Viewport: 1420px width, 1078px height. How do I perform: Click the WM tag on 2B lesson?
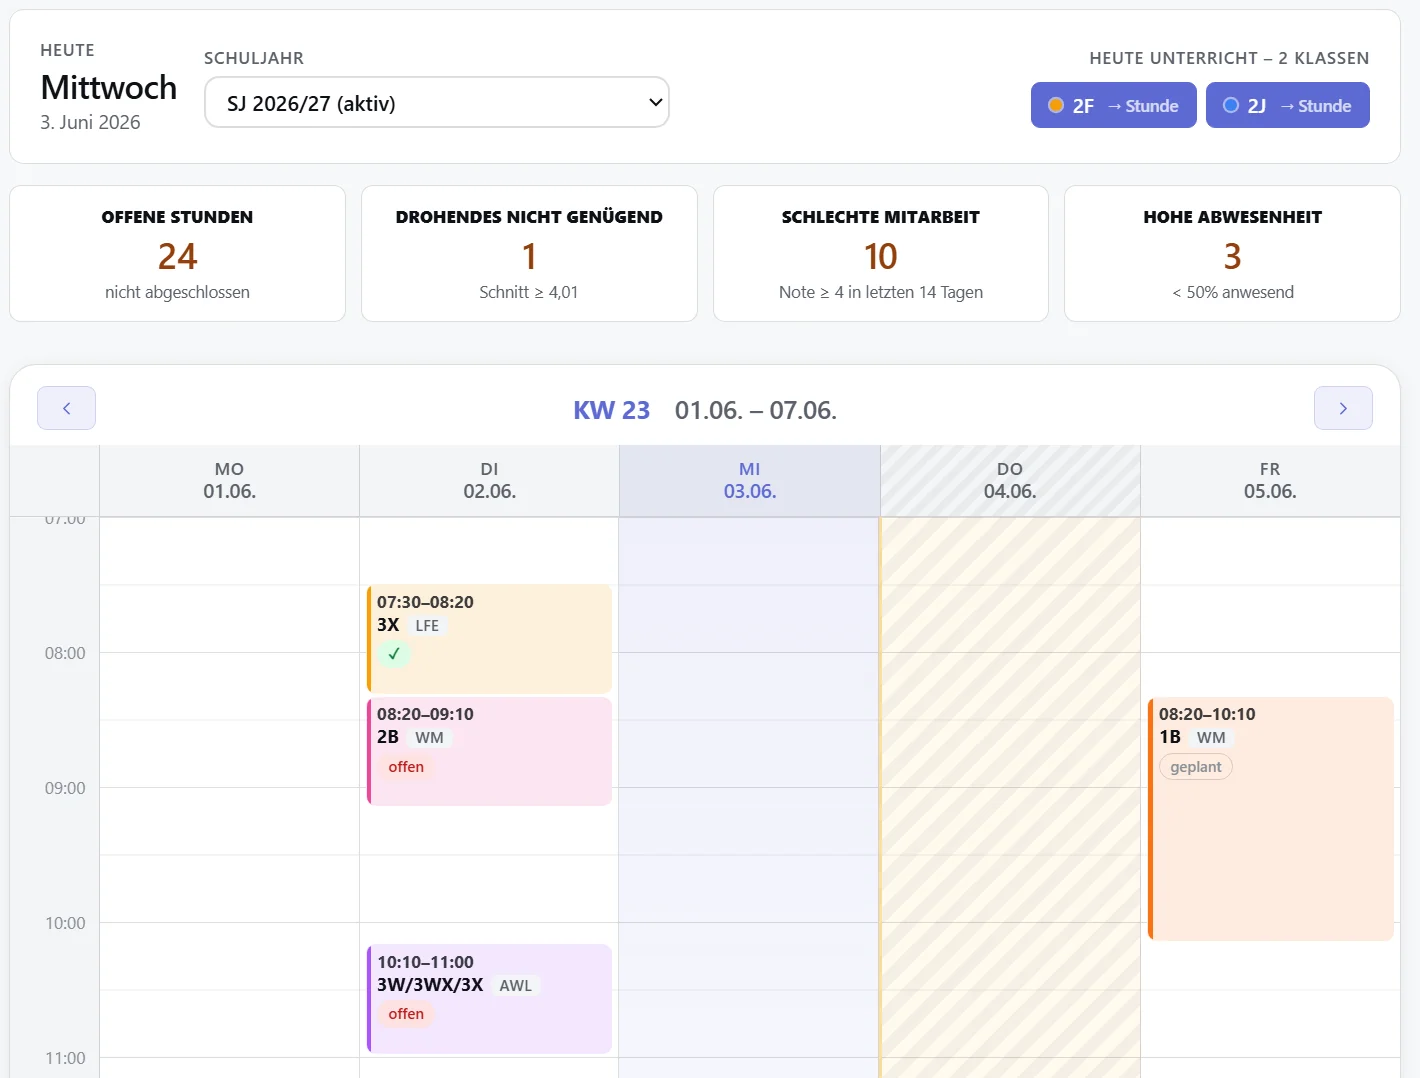(x=429, y=738)
